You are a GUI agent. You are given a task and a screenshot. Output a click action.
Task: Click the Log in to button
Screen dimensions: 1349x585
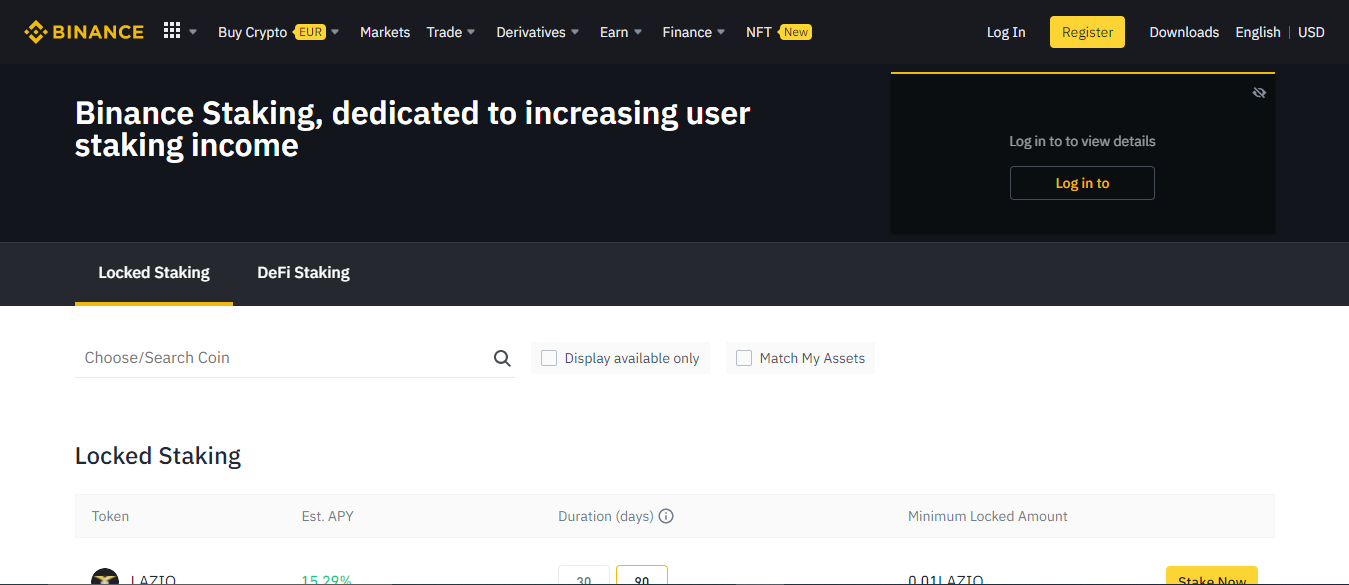1082,183
